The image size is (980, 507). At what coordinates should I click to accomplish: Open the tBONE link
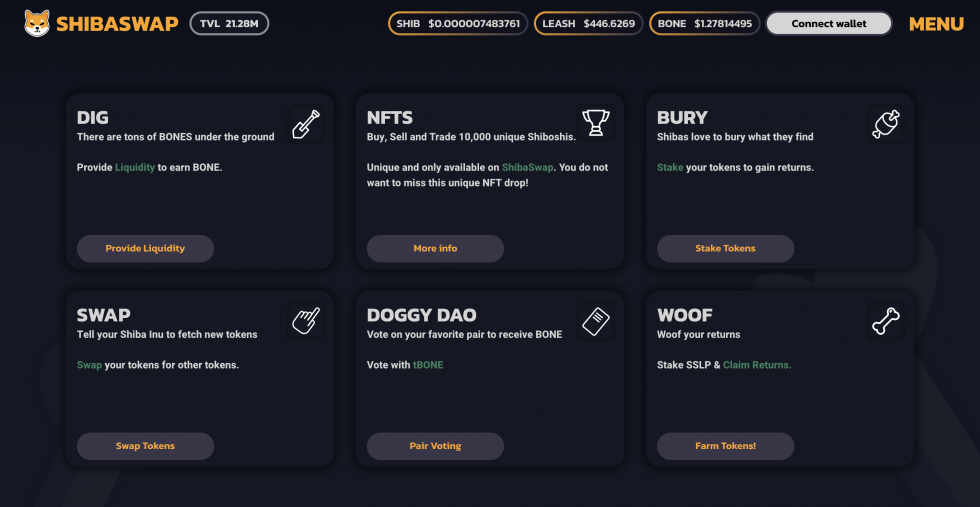click(428, 365)
